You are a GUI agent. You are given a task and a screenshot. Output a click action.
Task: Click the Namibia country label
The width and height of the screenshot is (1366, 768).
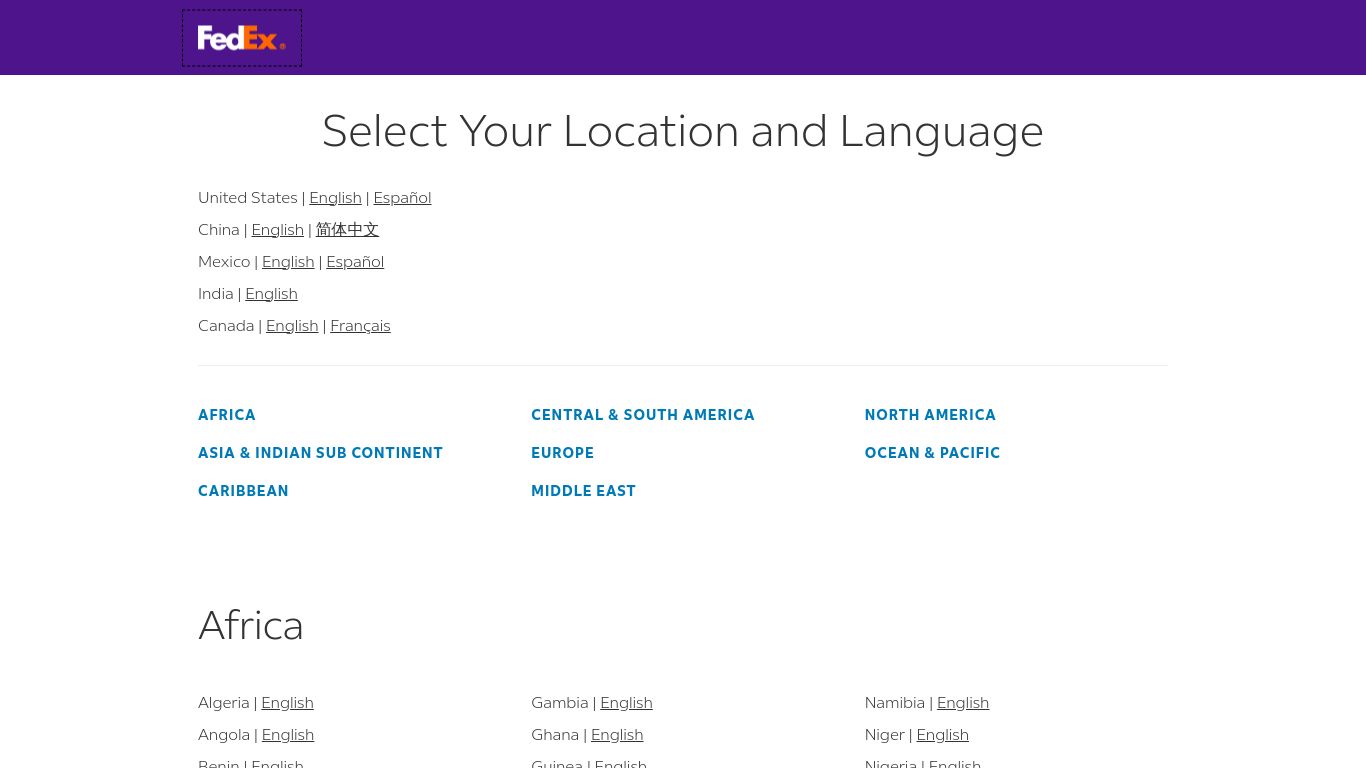(895, 703)
